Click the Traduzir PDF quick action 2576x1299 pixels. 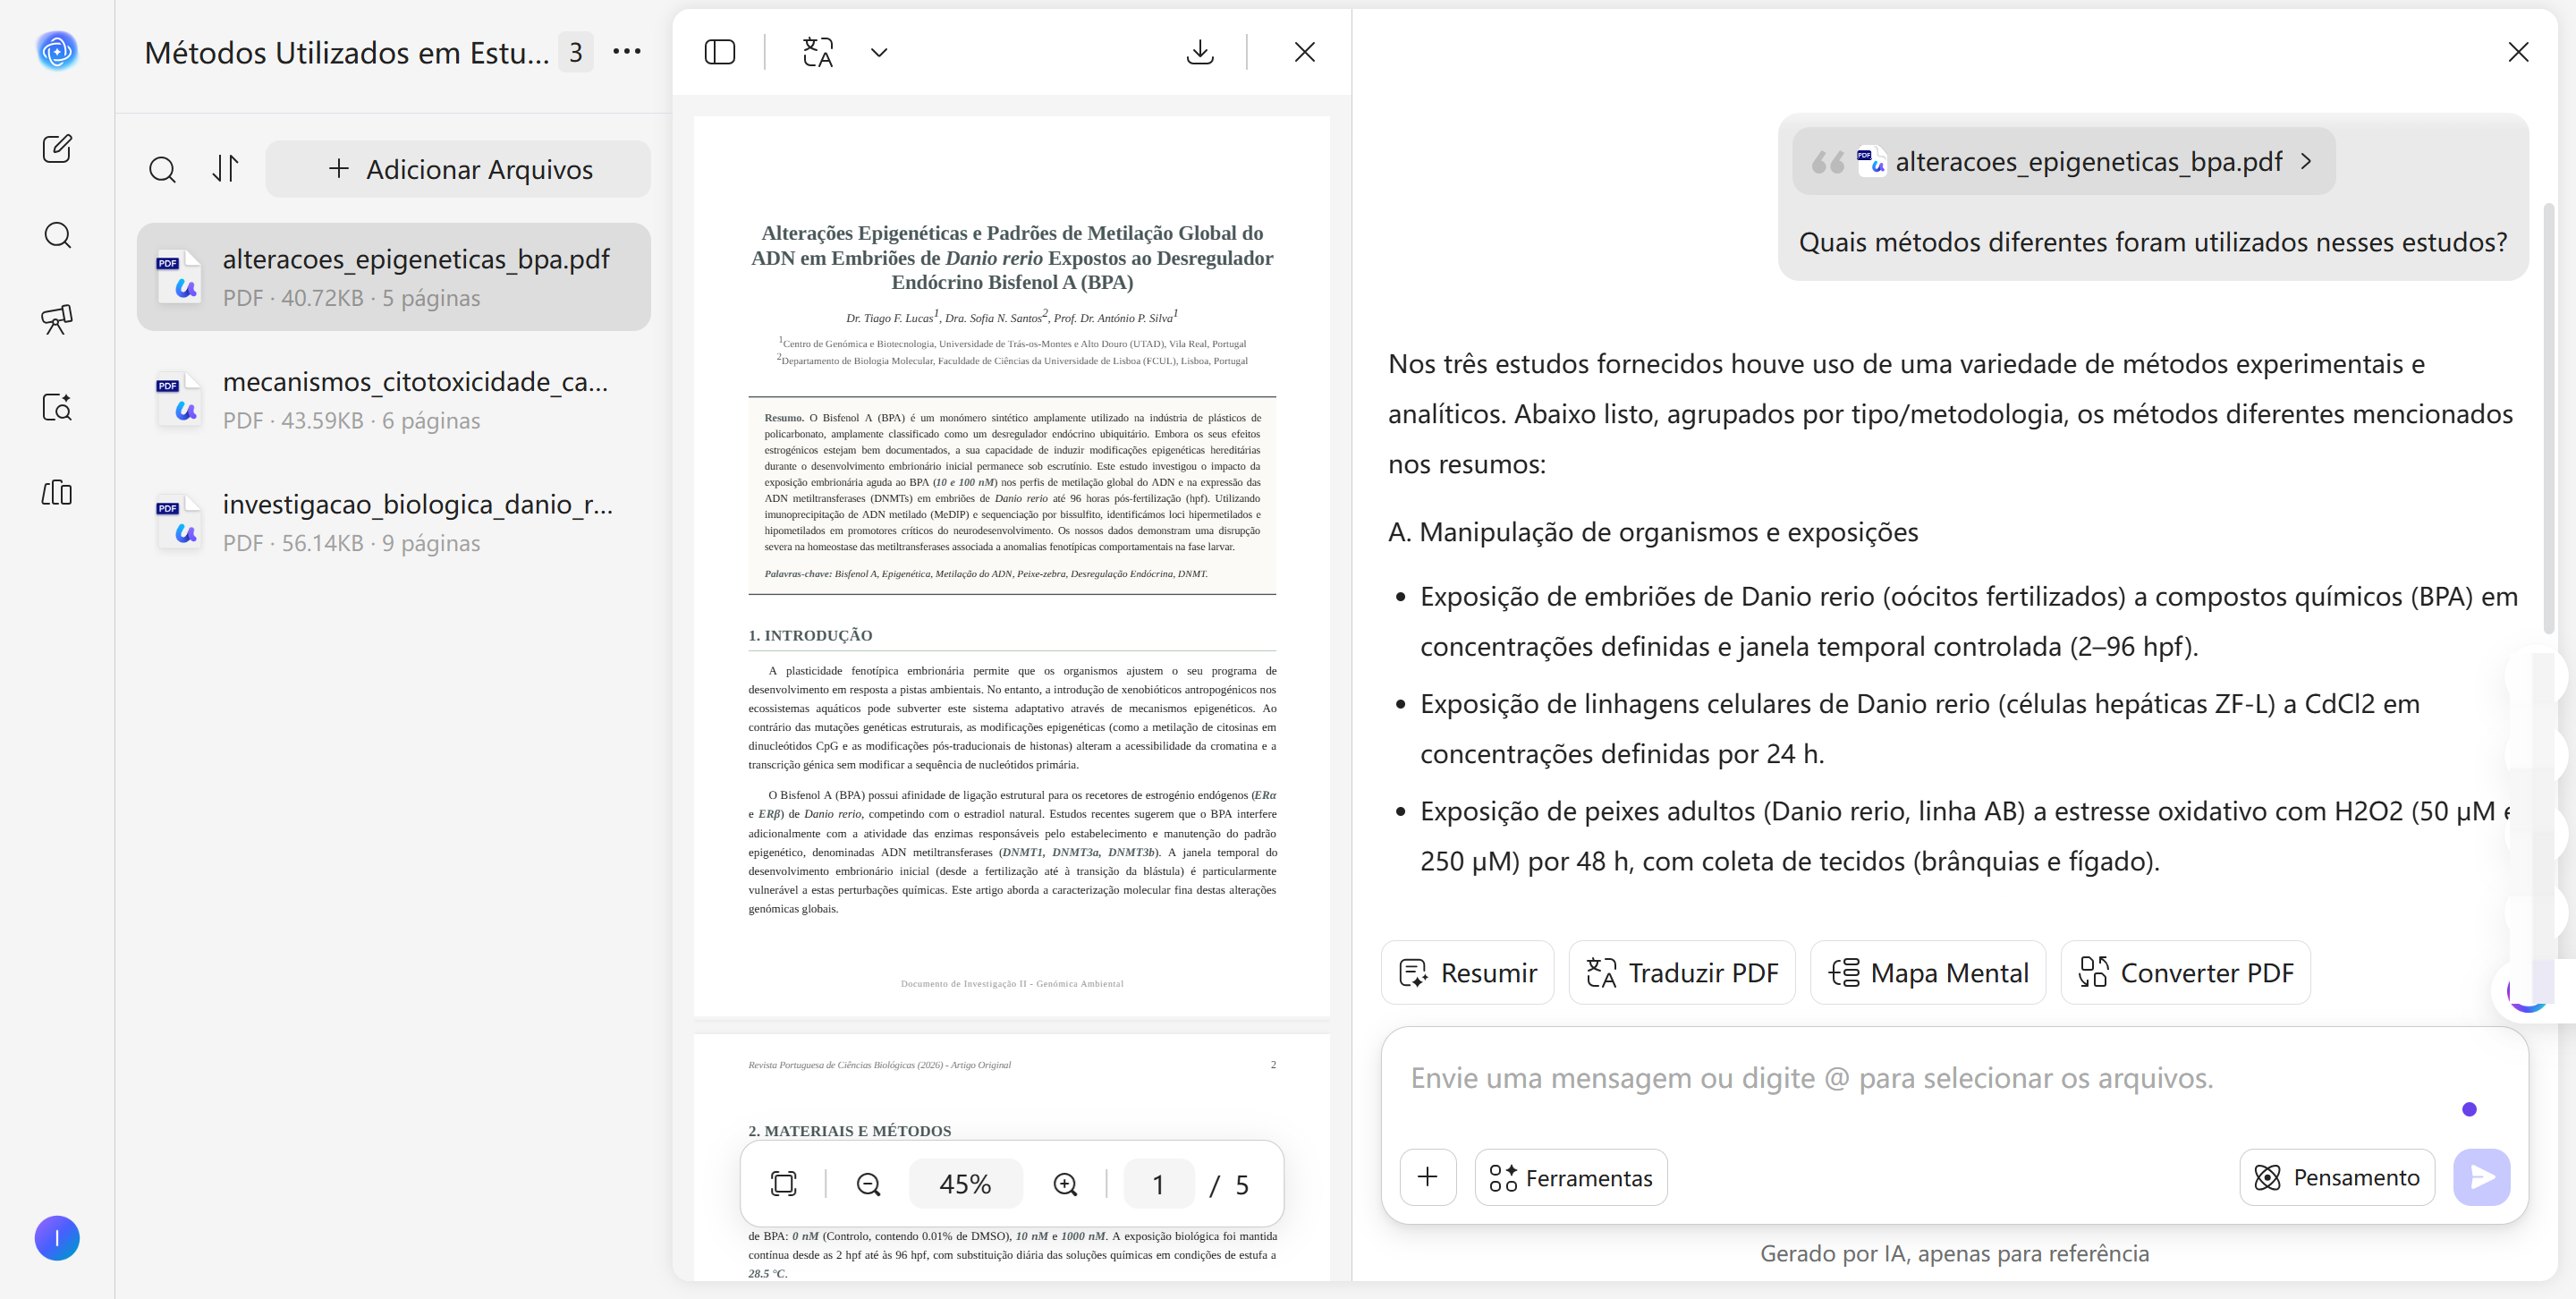(x=1682, y=972)
